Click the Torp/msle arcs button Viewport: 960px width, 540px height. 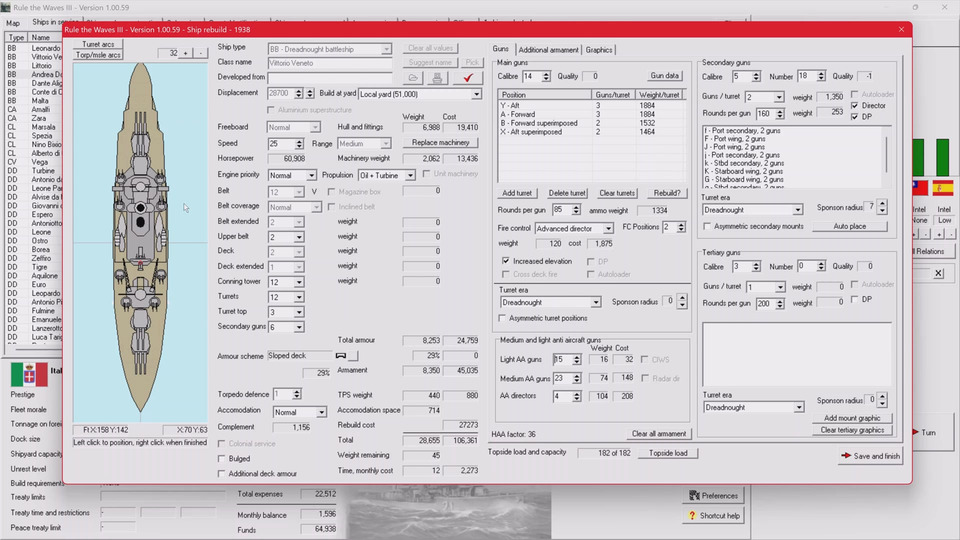click(98, 54)
